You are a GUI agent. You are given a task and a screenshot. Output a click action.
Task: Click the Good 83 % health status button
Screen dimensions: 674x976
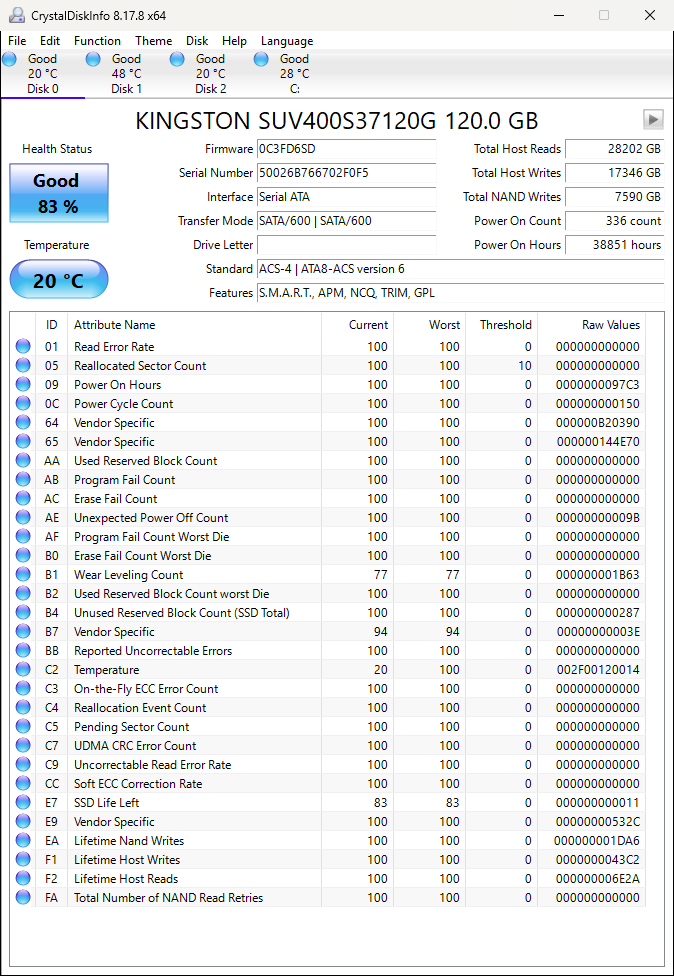coord(58,193)
